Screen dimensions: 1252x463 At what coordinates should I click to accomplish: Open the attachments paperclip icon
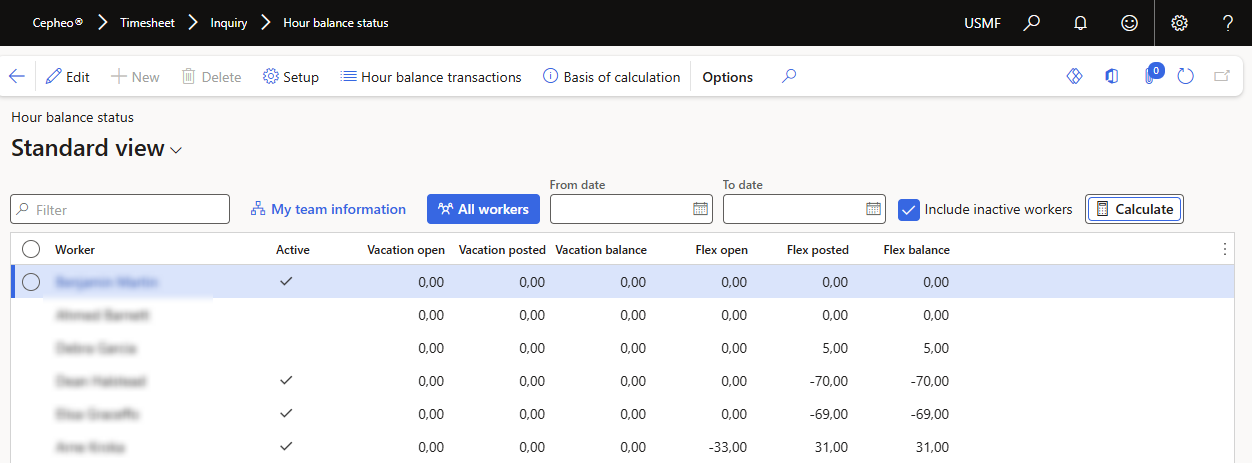[x=1151, y=76]
